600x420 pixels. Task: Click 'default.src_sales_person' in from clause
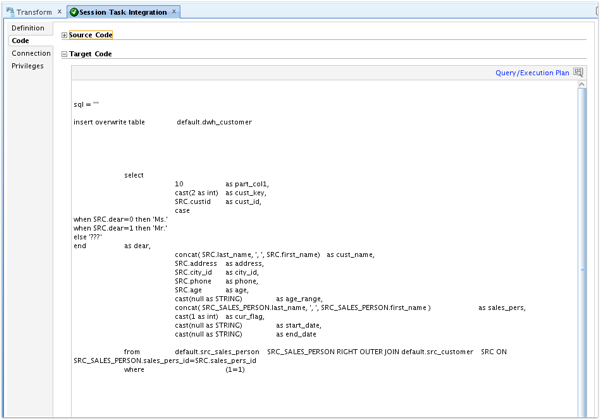coord(217,352)
